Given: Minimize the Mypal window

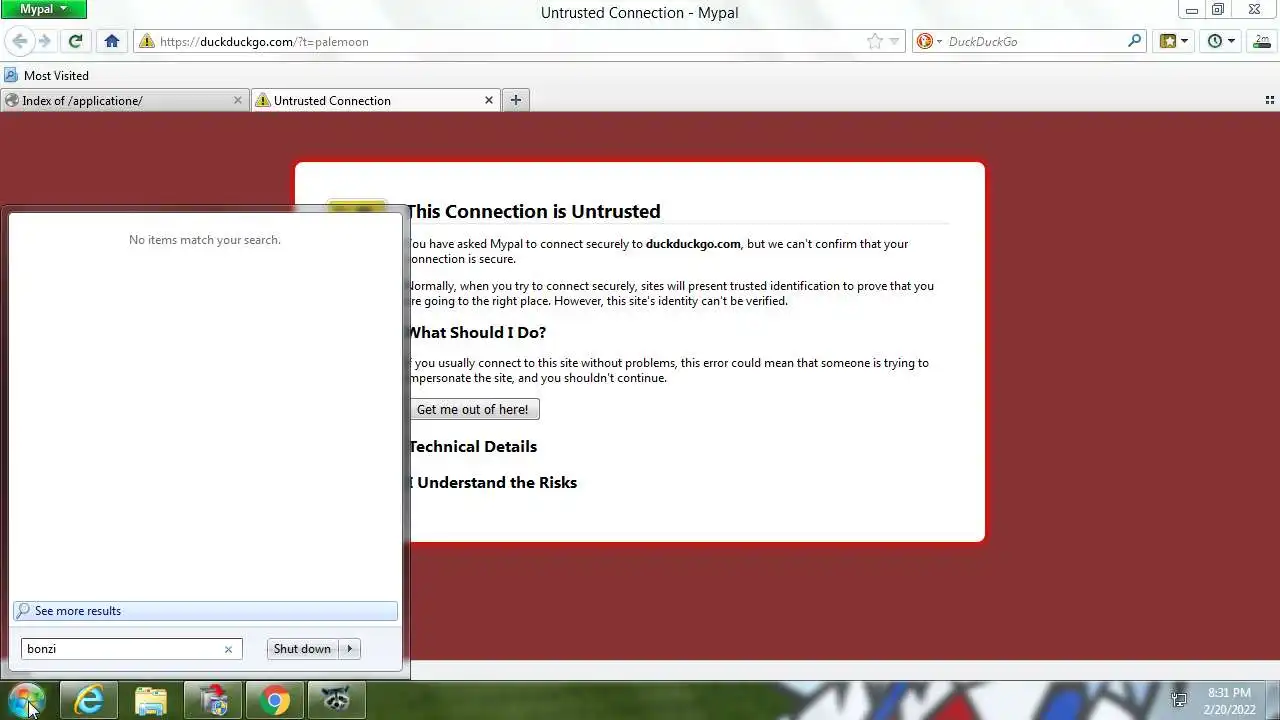Looking at the screenshot, I should click(x=1192, y=10).
